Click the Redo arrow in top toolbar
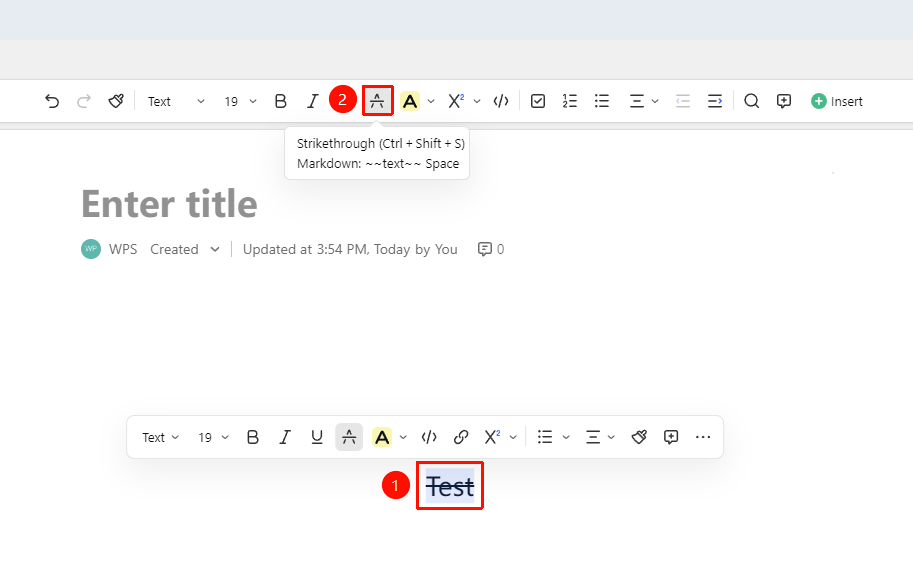The image size is (913, 579). coord(84,101)
